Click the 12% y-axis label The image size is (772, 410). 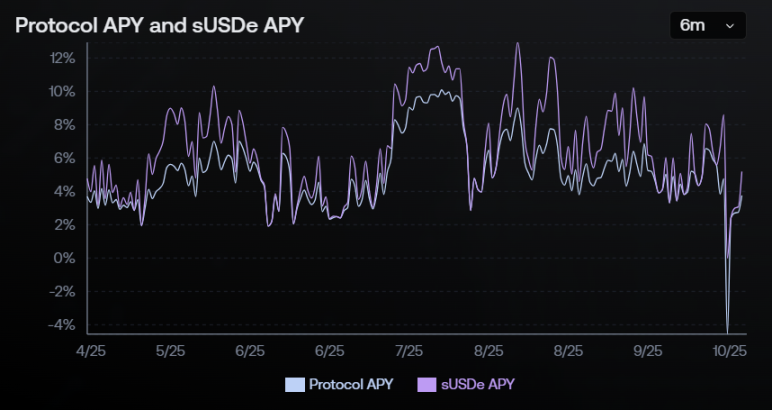click(62, 58)
